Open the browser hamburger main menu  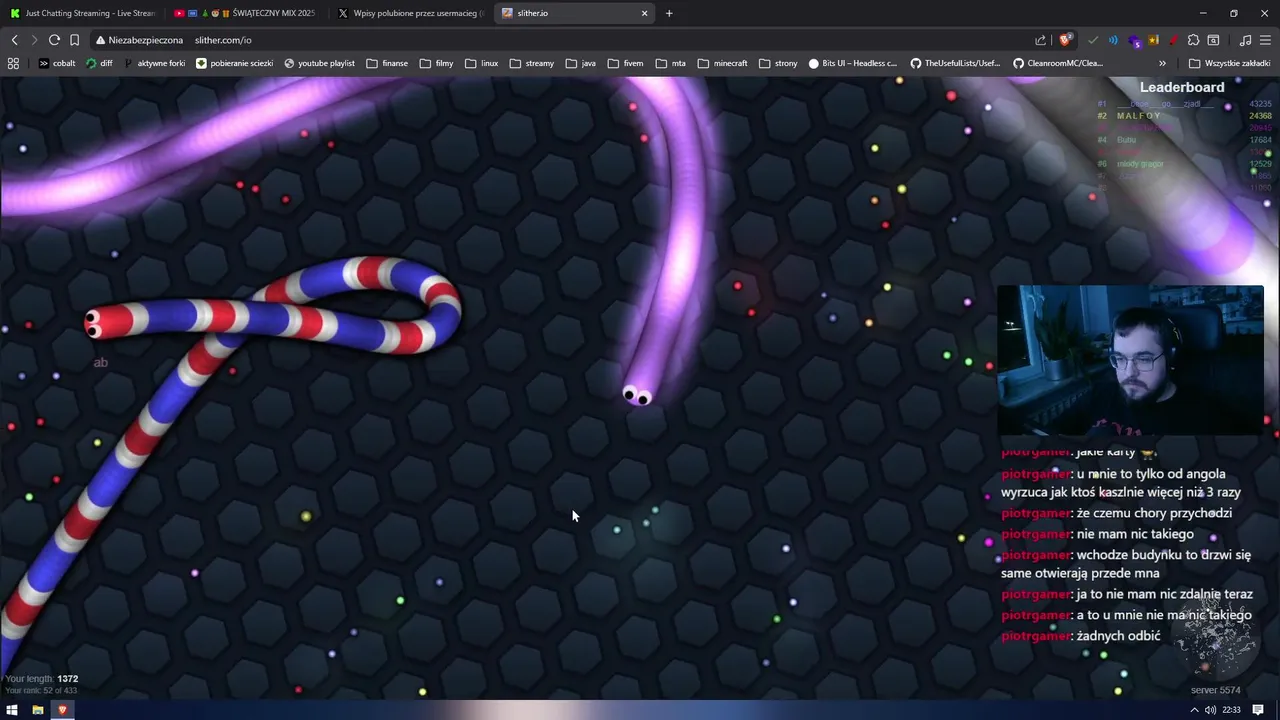click(1265, 40)
